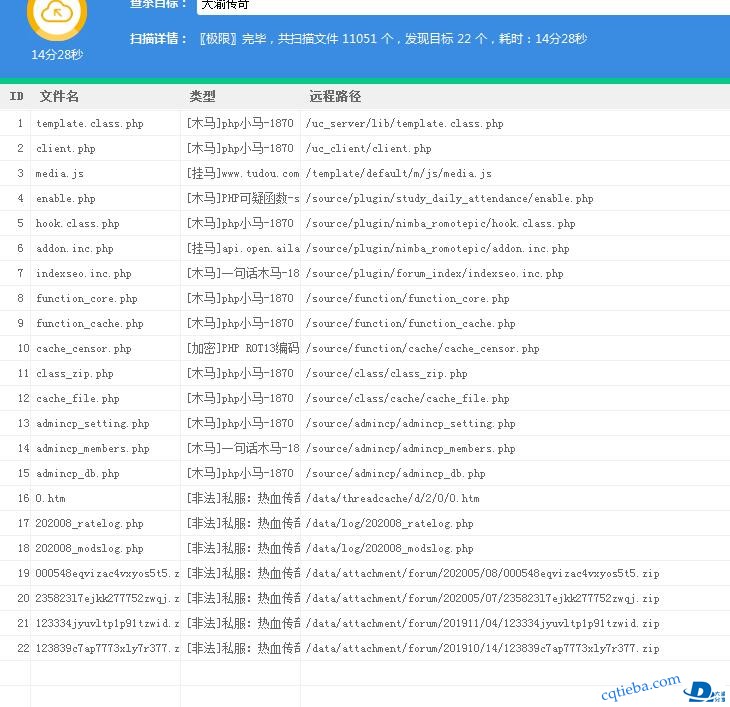Click path /source/class/class_zip.php

[x=386, y=373]
